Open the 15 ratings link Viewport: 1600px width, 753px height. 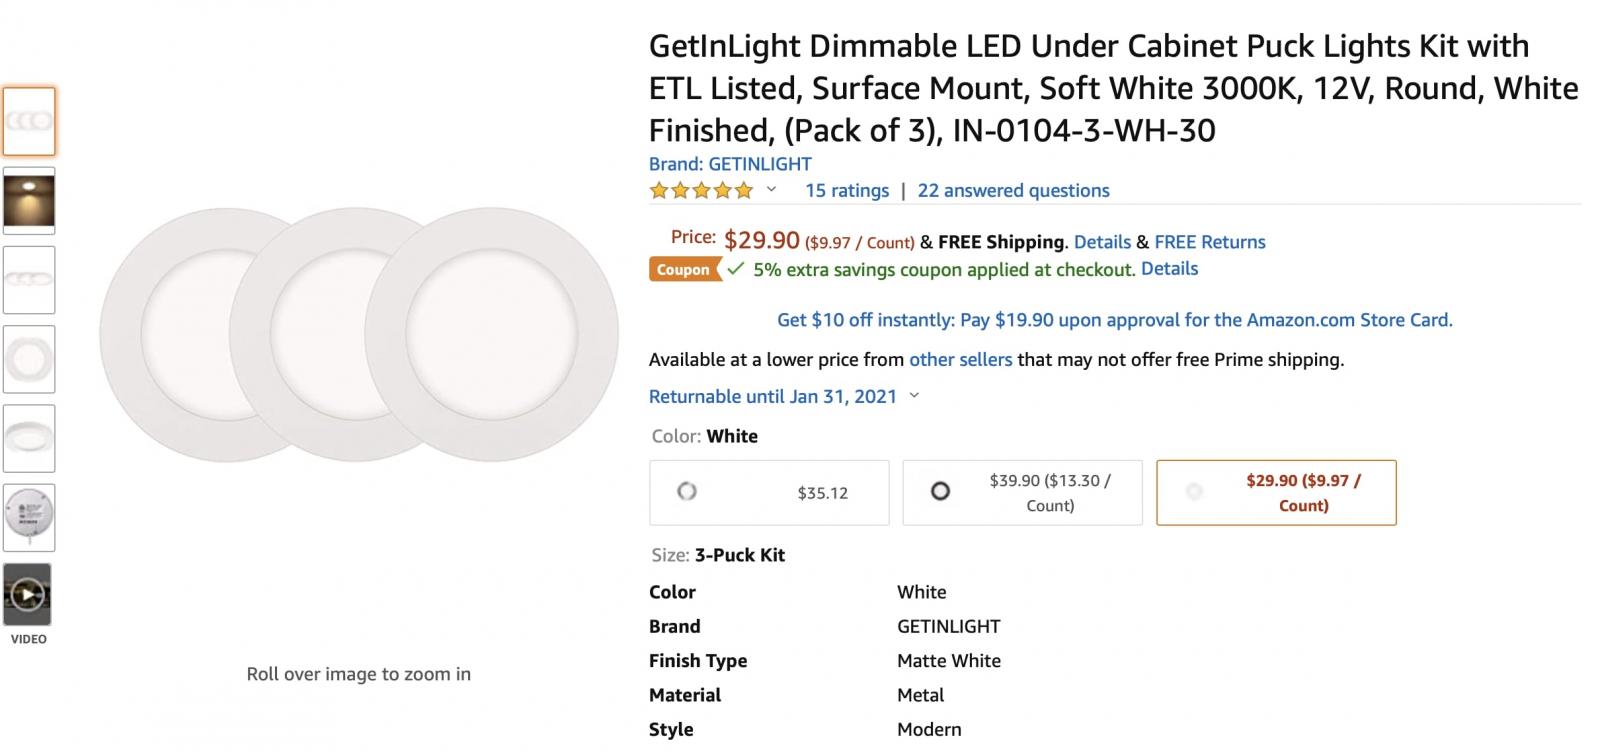click(x=846, y=190)
